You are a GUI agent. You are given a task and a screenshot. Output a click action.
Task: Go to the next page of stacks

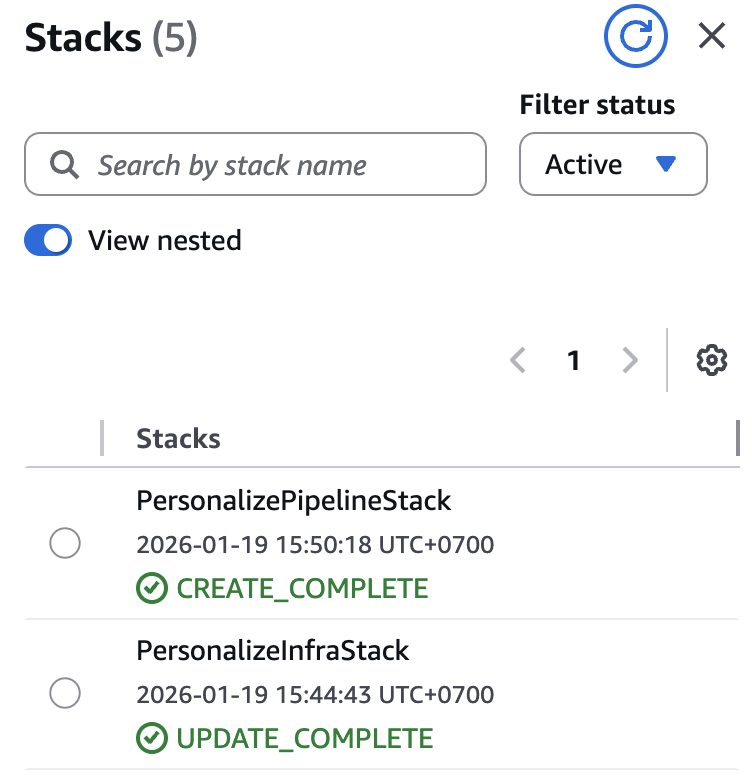coord(629,360)
